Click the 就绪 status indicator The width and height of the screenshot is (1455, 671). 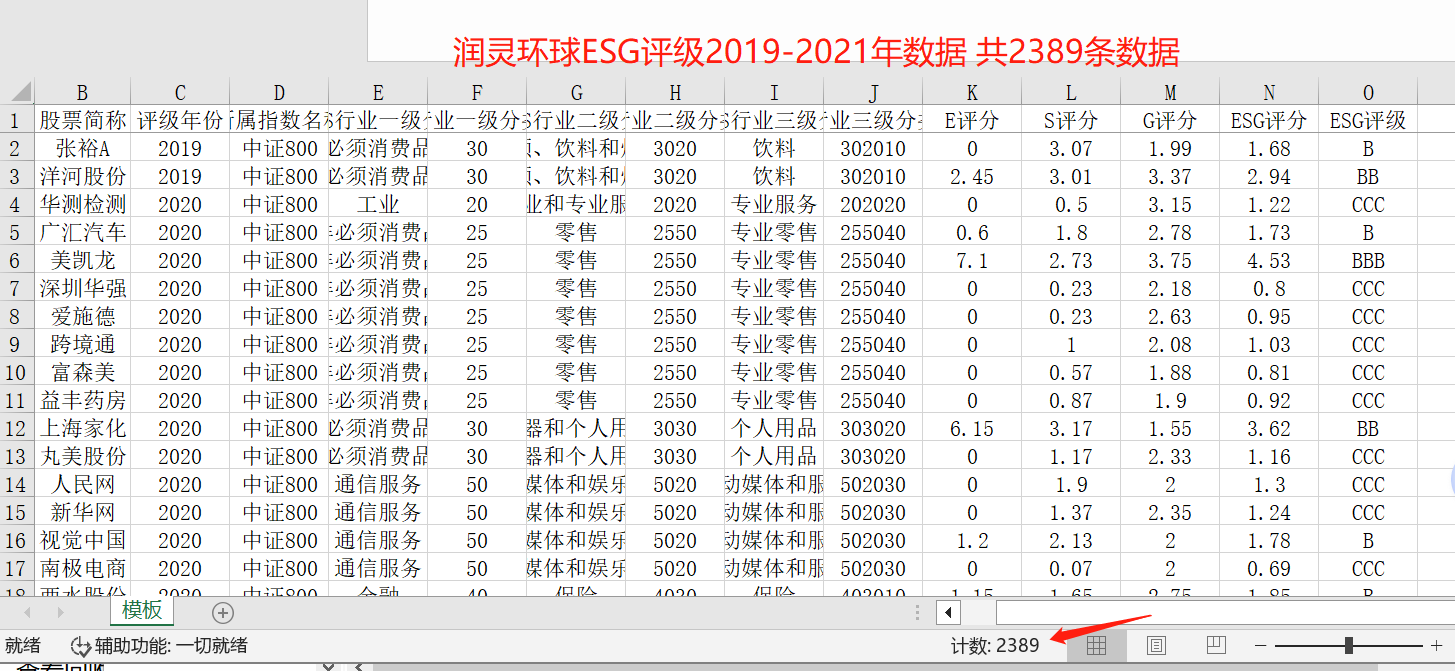click(23, 645)
